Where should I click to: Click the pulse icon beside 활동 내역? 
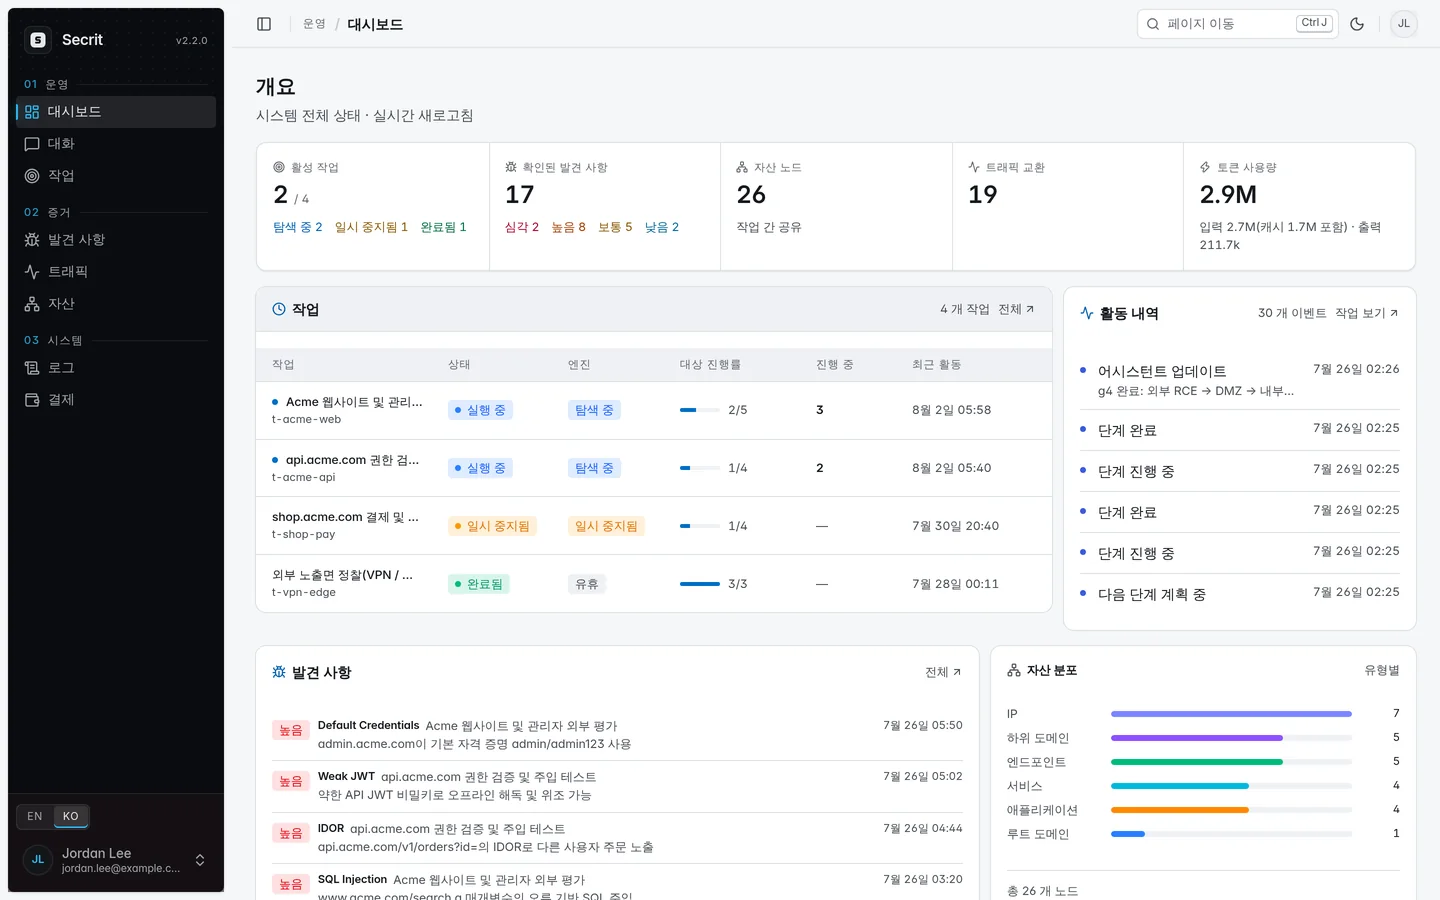(x=1087, y=313)
